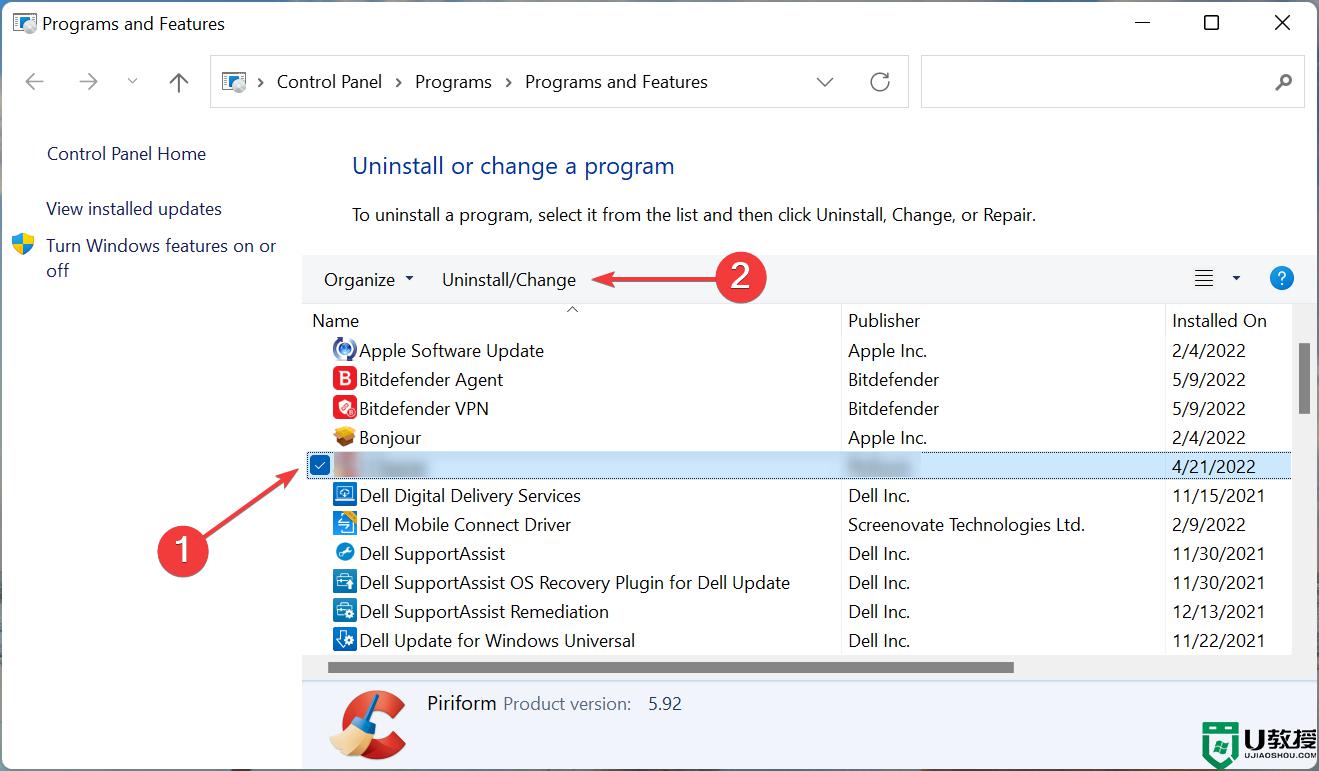Click the 11/15/2021 installed date cell
The height and width of the screenshot is (771, 1319).
pyautogui.click(x=1219, y=495)
